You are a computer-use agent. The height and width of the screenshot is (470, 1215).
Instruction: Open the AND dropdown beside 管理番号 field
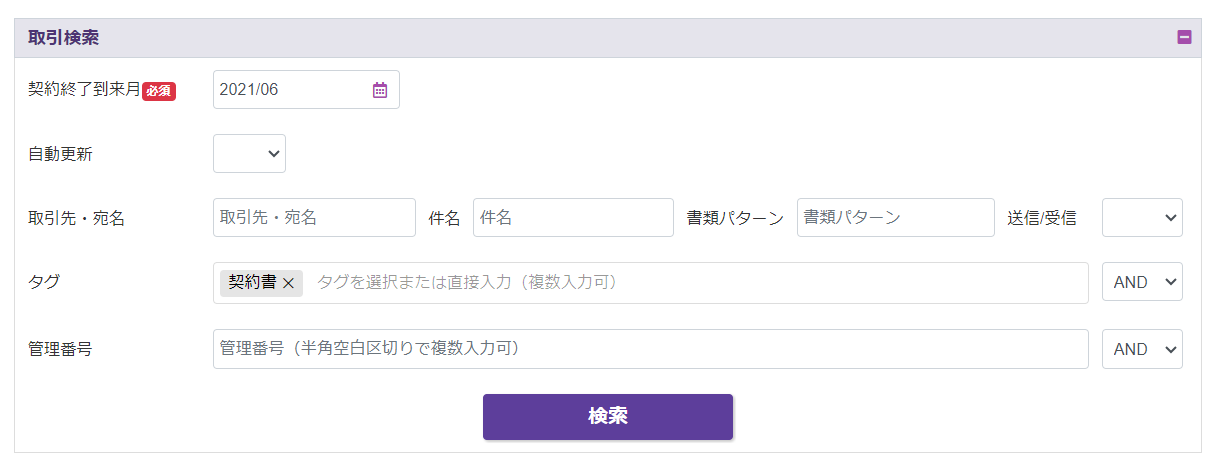[x=1142, y=349]
